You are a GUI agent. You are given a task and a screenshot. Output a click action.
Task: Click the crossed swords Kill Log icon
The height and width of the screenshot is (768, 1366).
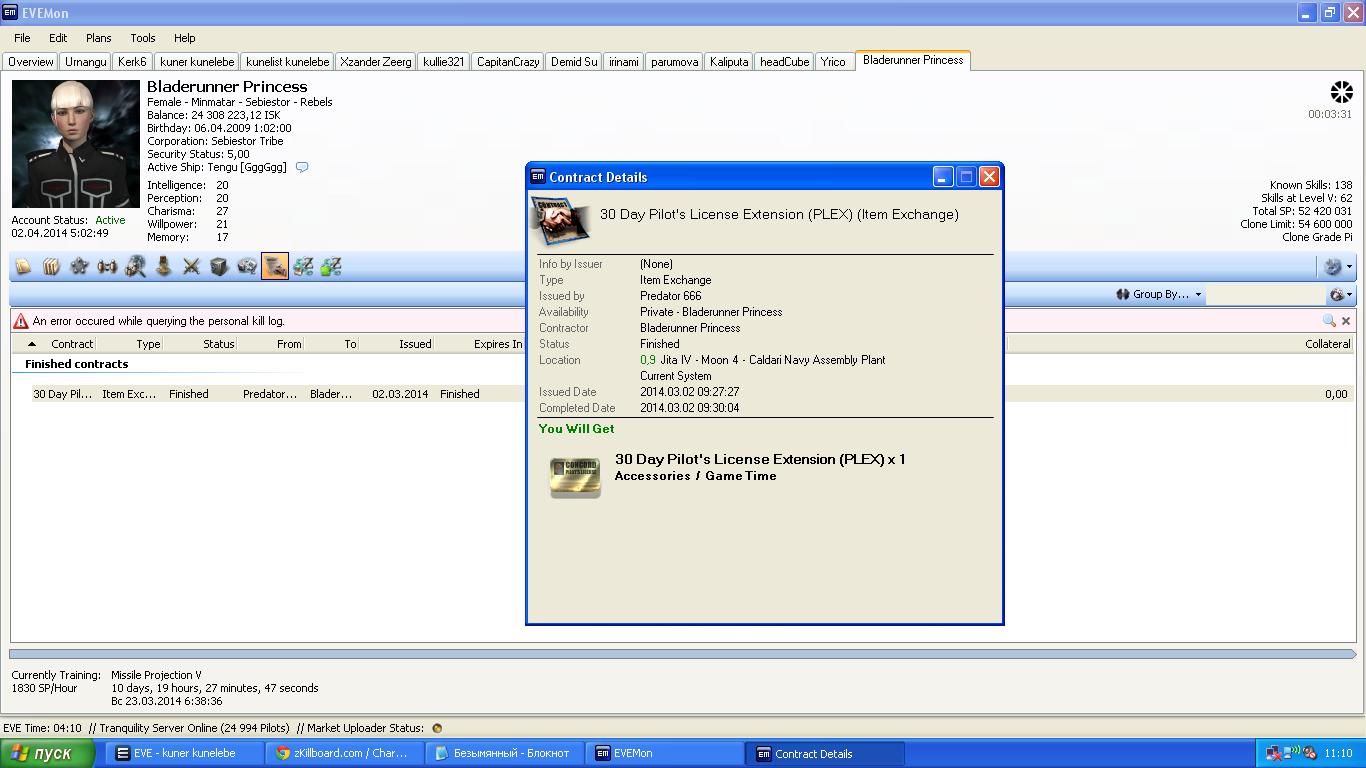click(191, 267)
